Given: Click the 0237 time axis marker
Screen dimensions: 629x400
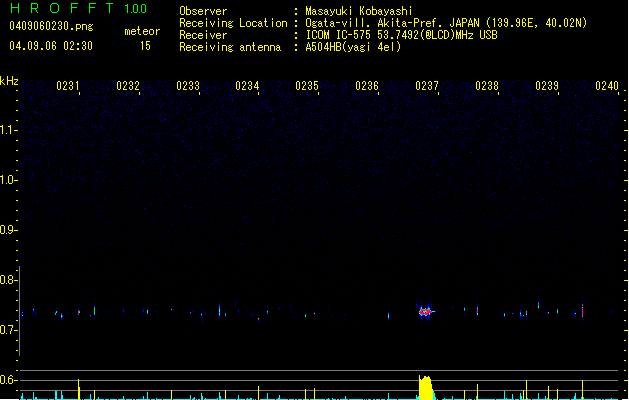Looking at the screenshot, I should tap(427, 86).
